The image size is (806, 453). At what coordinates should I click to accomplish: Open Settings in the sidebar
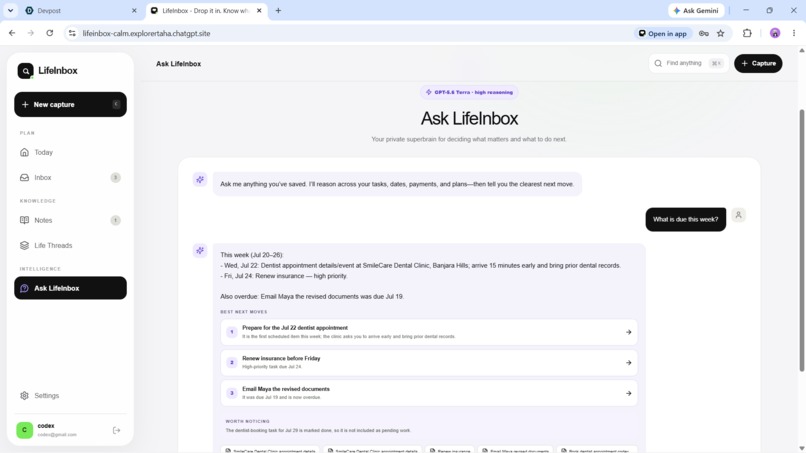coord(70,395)
